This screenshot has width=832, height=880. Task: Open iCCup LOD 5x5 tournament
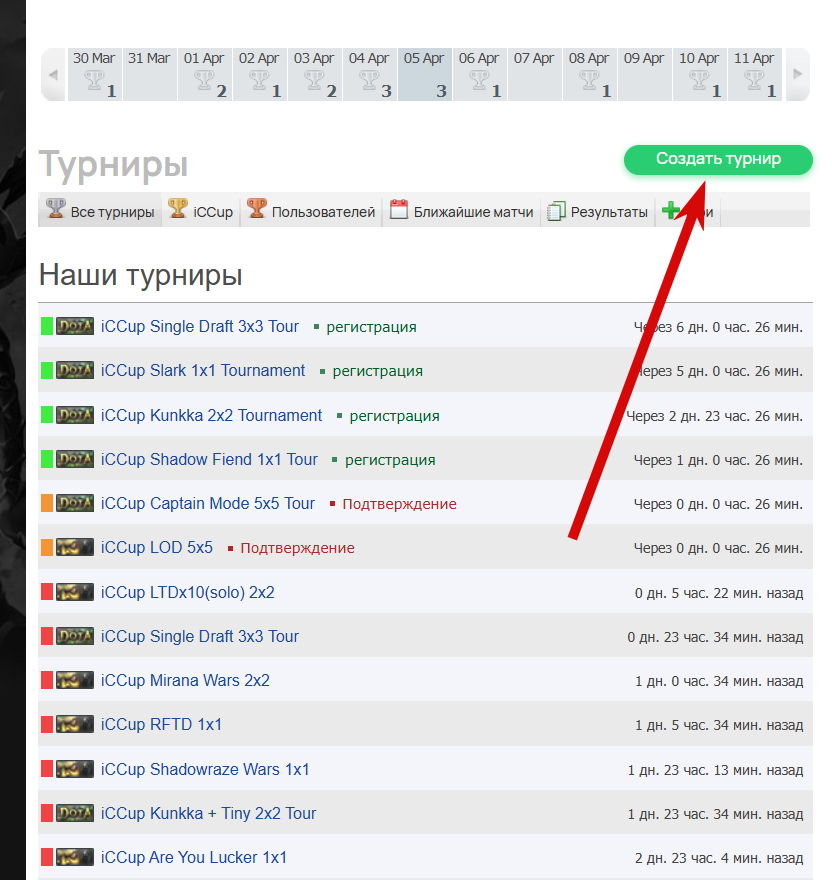pyautogui.click(x=157, y=548)
